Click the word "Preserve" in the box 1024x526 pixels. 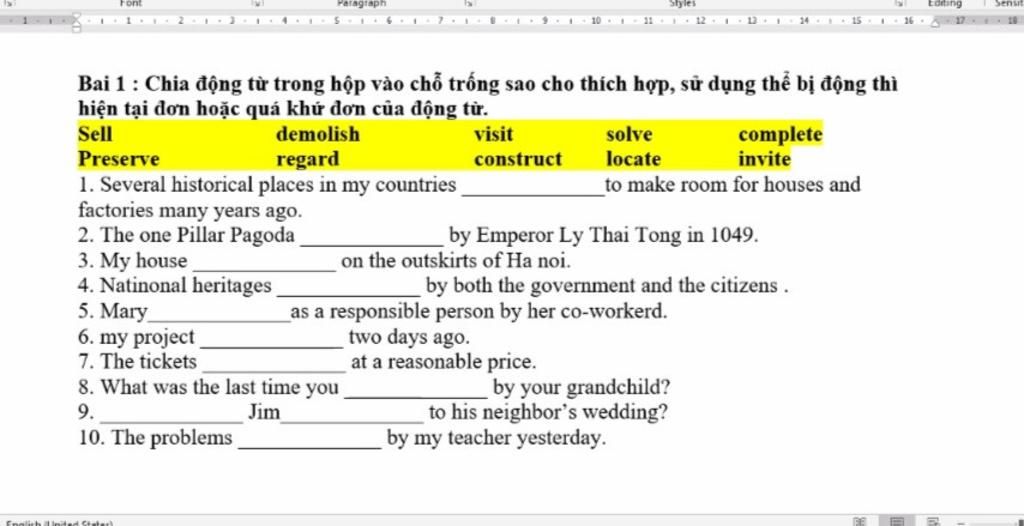tap(119, 159)
